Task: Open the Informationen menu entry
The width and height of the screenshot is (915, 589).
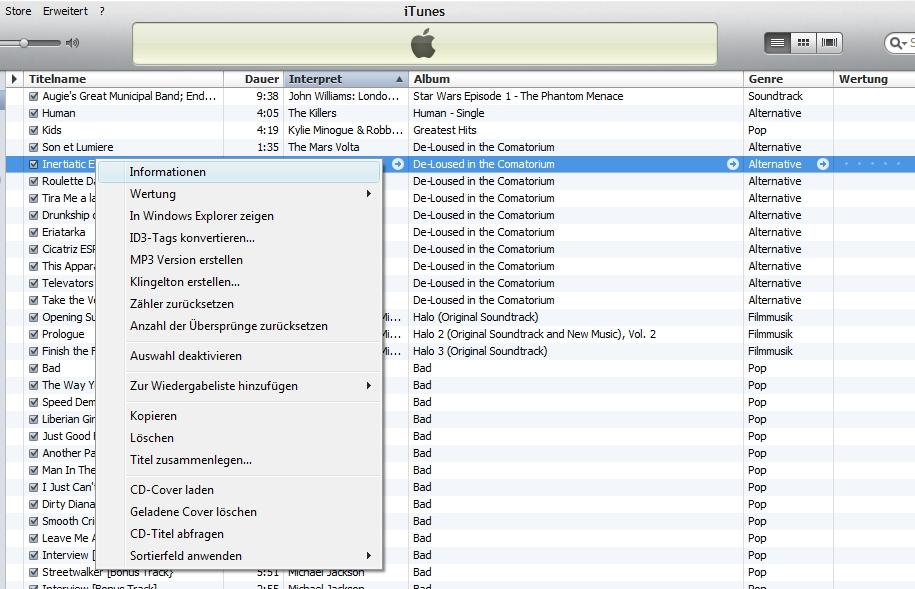Action: pyautogui.click(x=239, y=172)
